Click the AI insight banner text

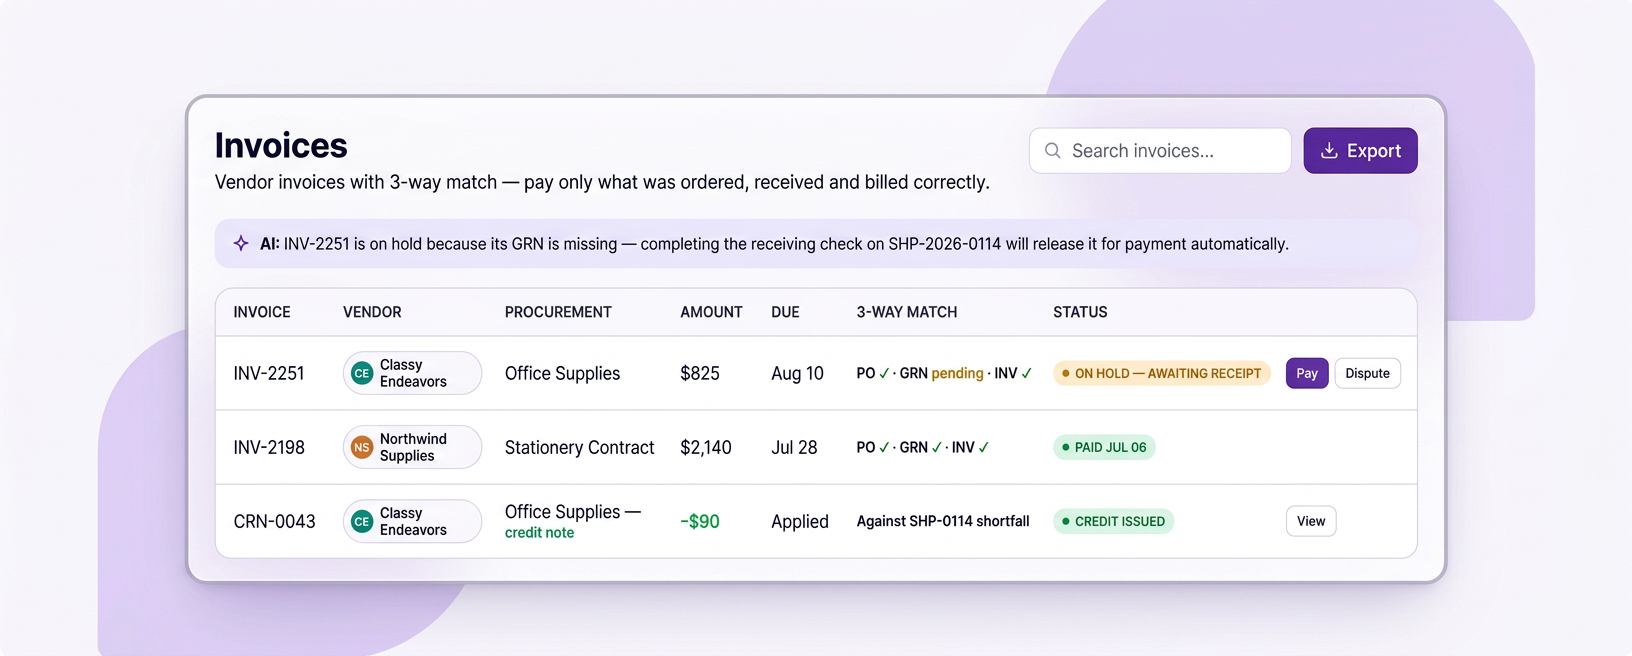[774, 244]
